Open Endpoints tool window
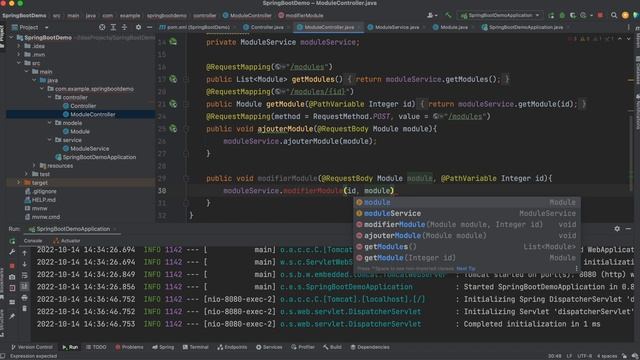The width and height of the screenshot is (640, 360). (232, 347)
